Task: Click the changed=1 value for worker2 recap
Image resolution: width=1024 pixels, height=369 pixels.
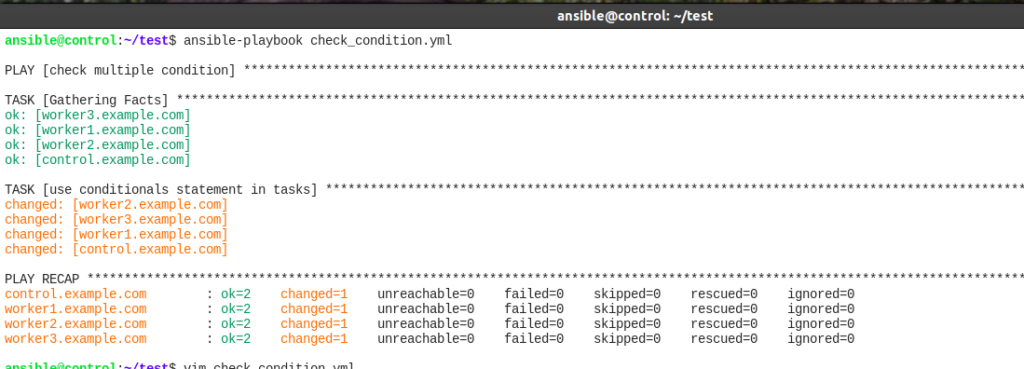Action: click(314, 324)
